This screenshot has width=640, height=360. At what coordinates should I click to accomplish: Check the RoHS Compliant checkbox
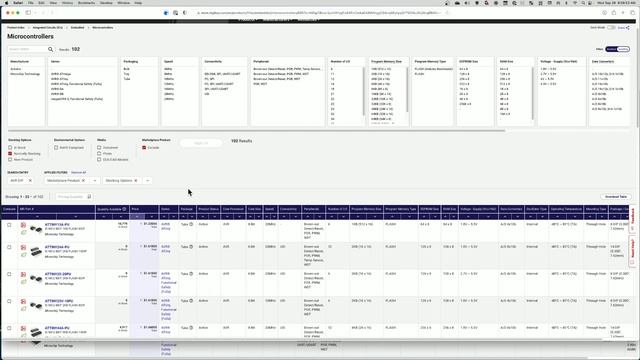tap(56, 148)
